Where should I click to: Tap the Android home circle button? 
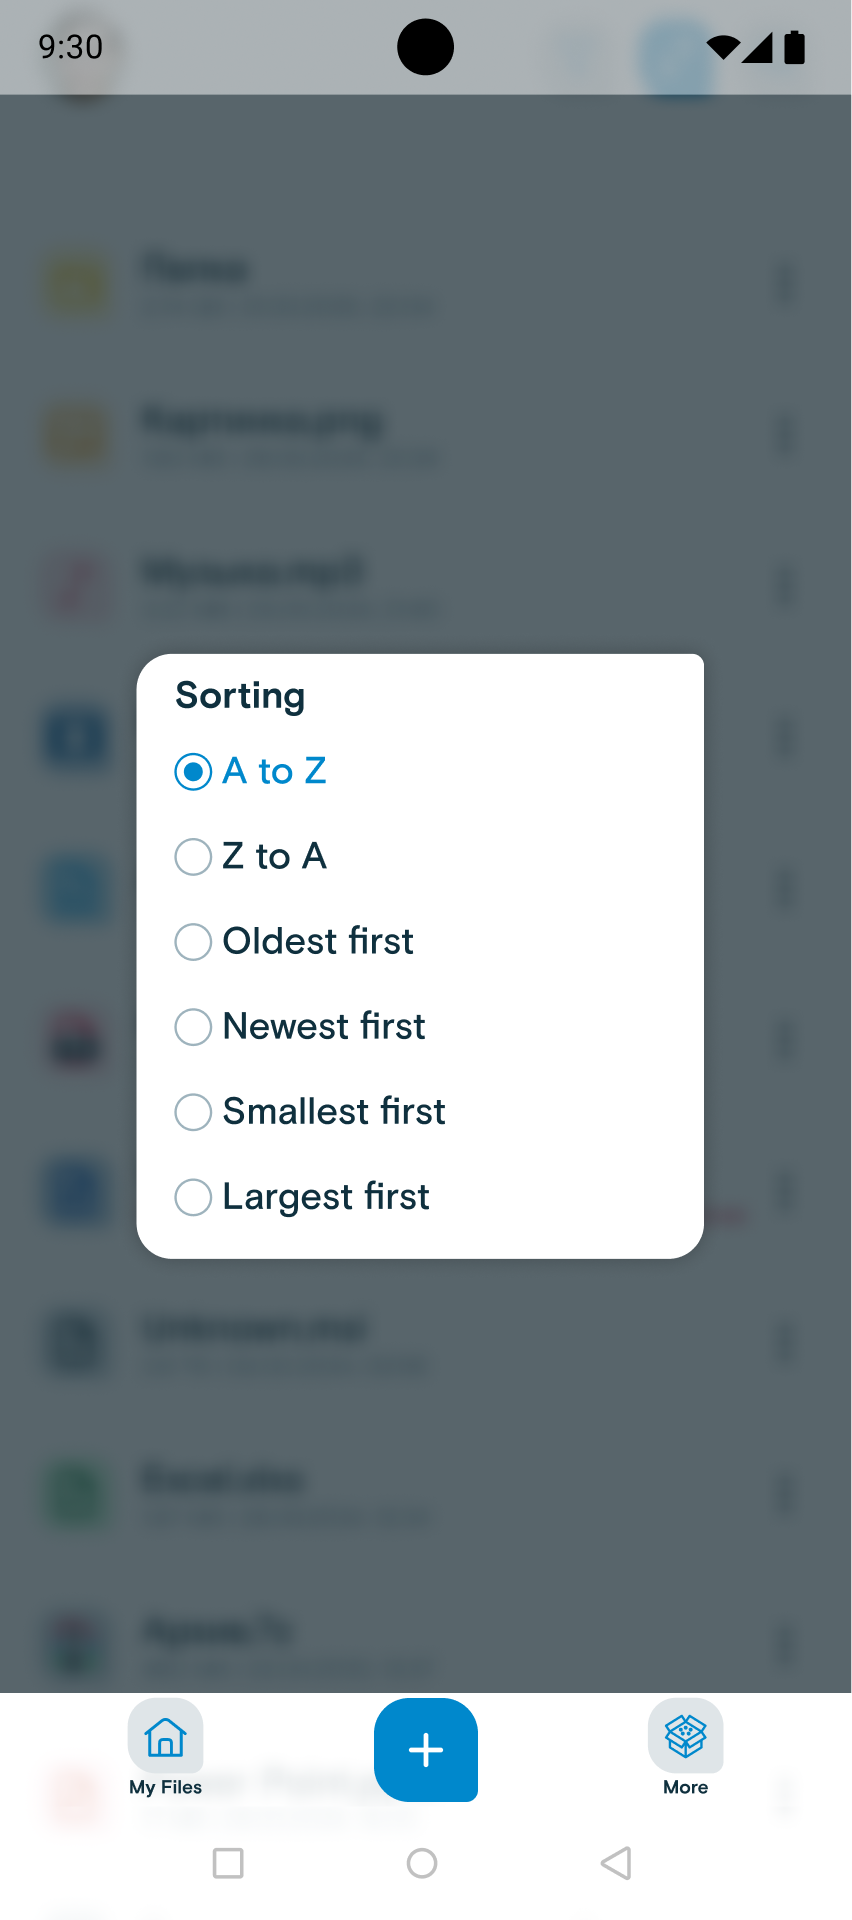[x=422, y=1863]
